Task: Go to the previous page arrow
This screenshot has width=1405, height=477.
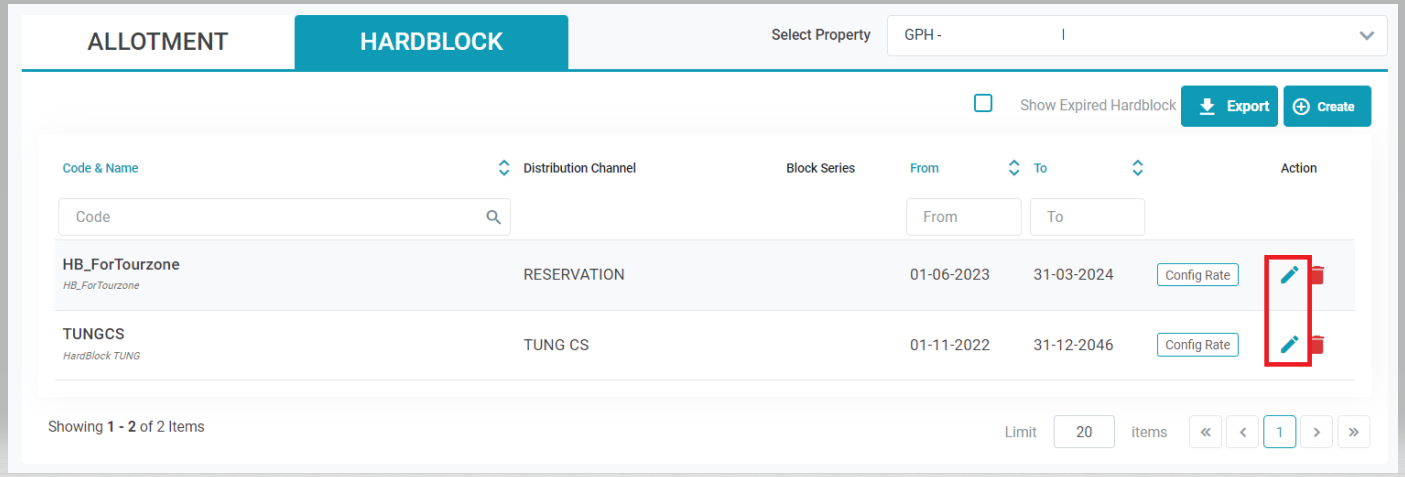Action: pyautogui.click(x=1242, y=432)
